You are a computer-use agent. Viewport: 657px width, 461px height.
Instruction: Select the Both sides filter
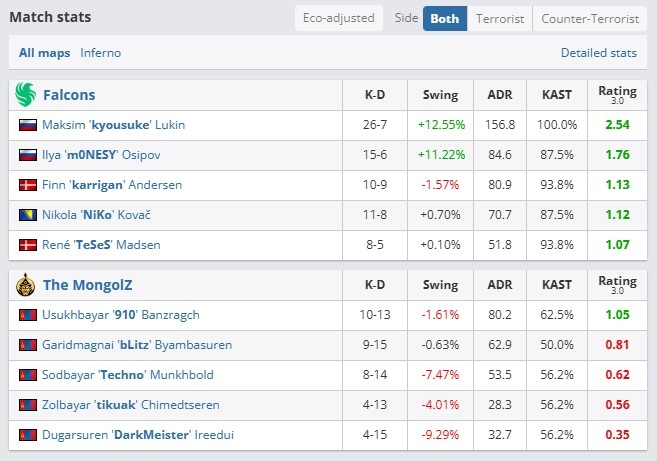pos(445,18)
